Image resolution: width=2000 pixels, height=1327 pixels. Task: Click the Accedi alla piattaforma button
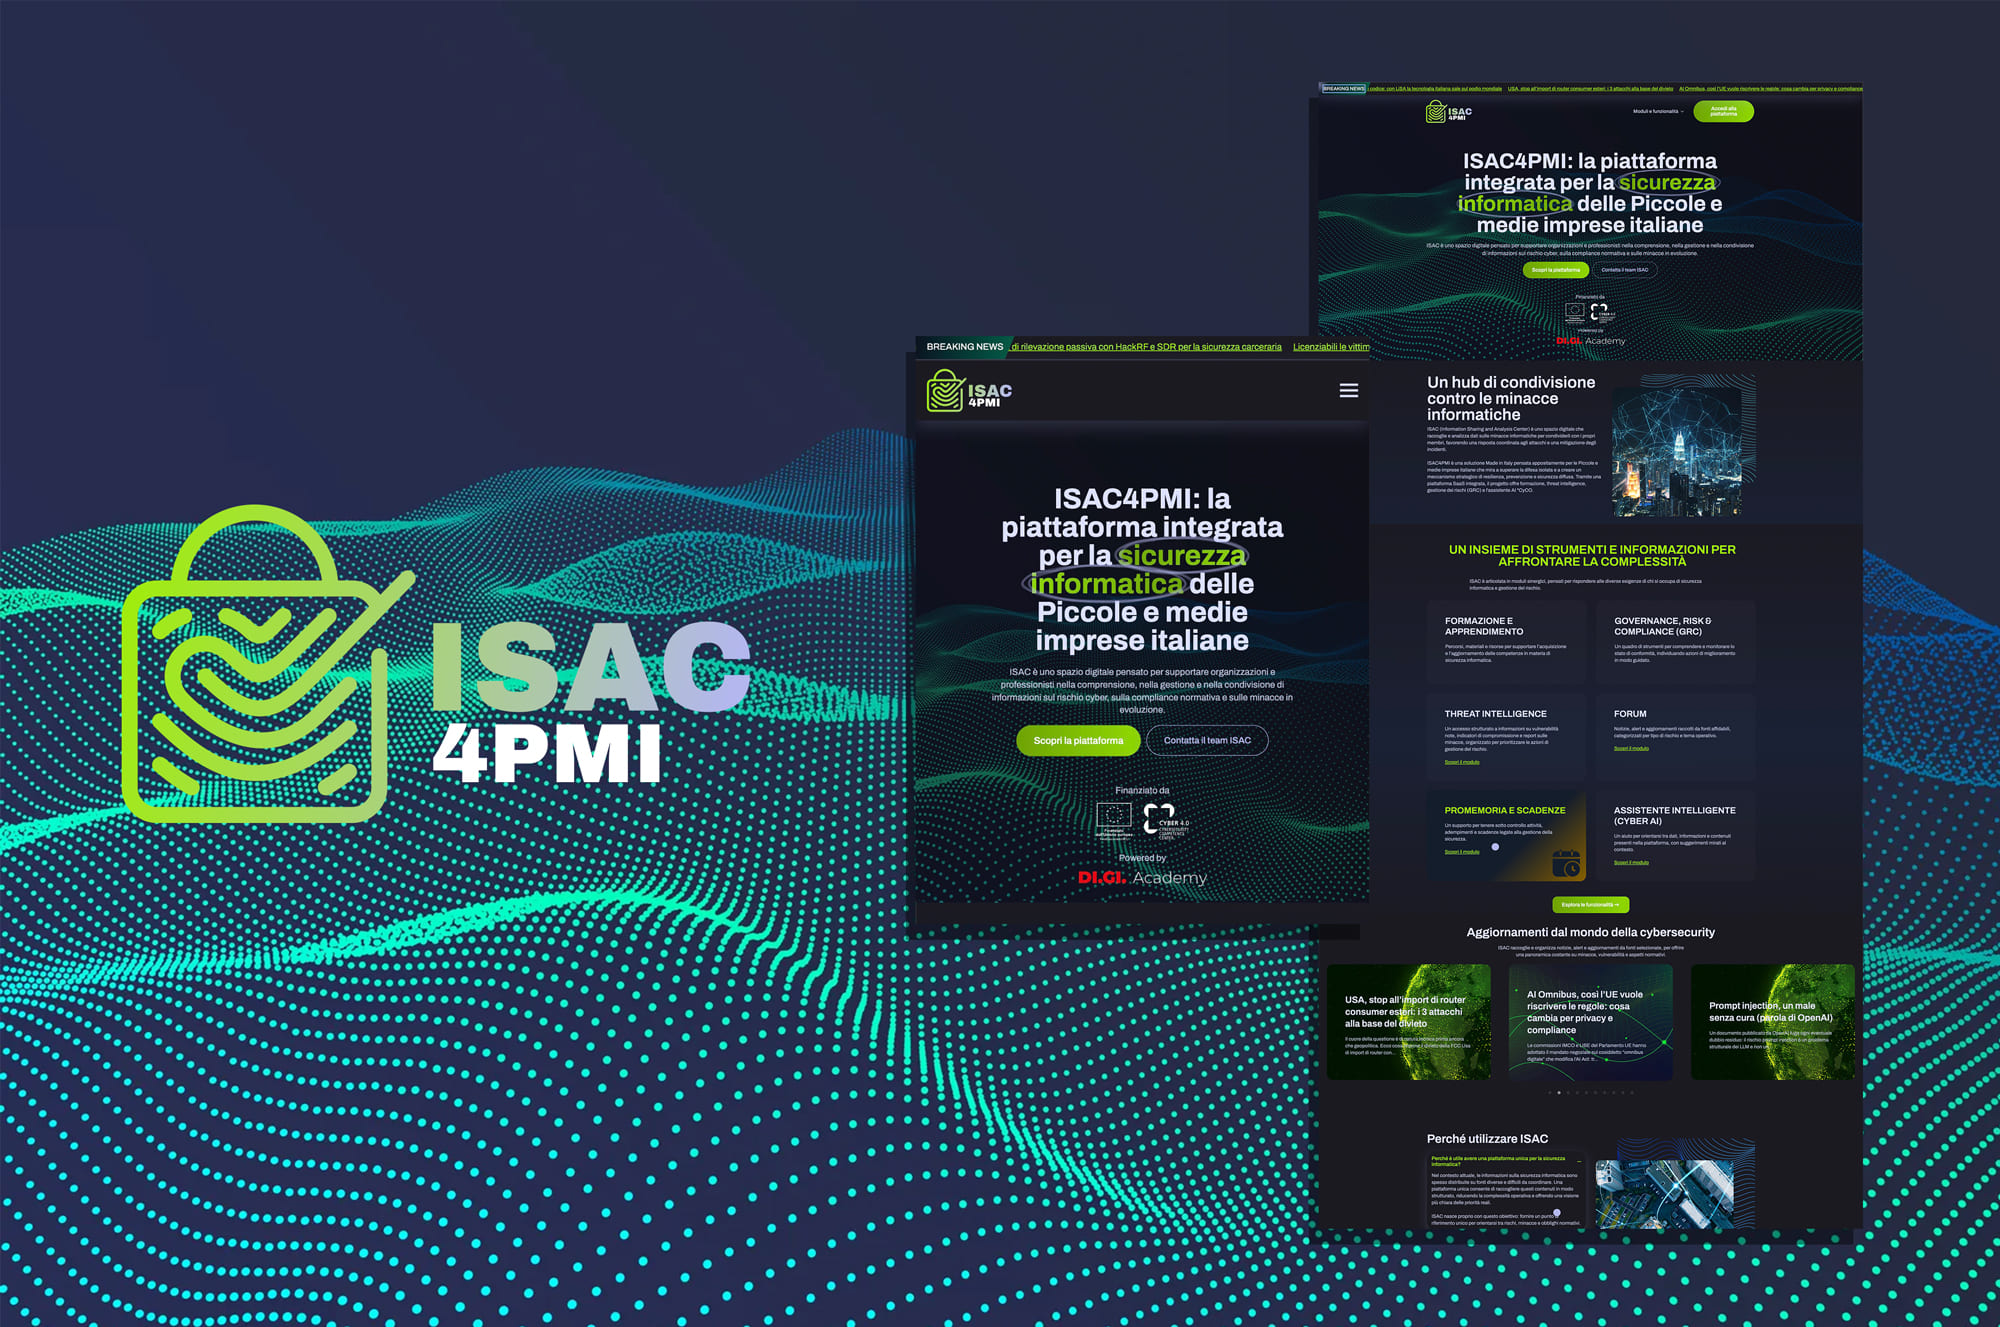coord(1724,112)
